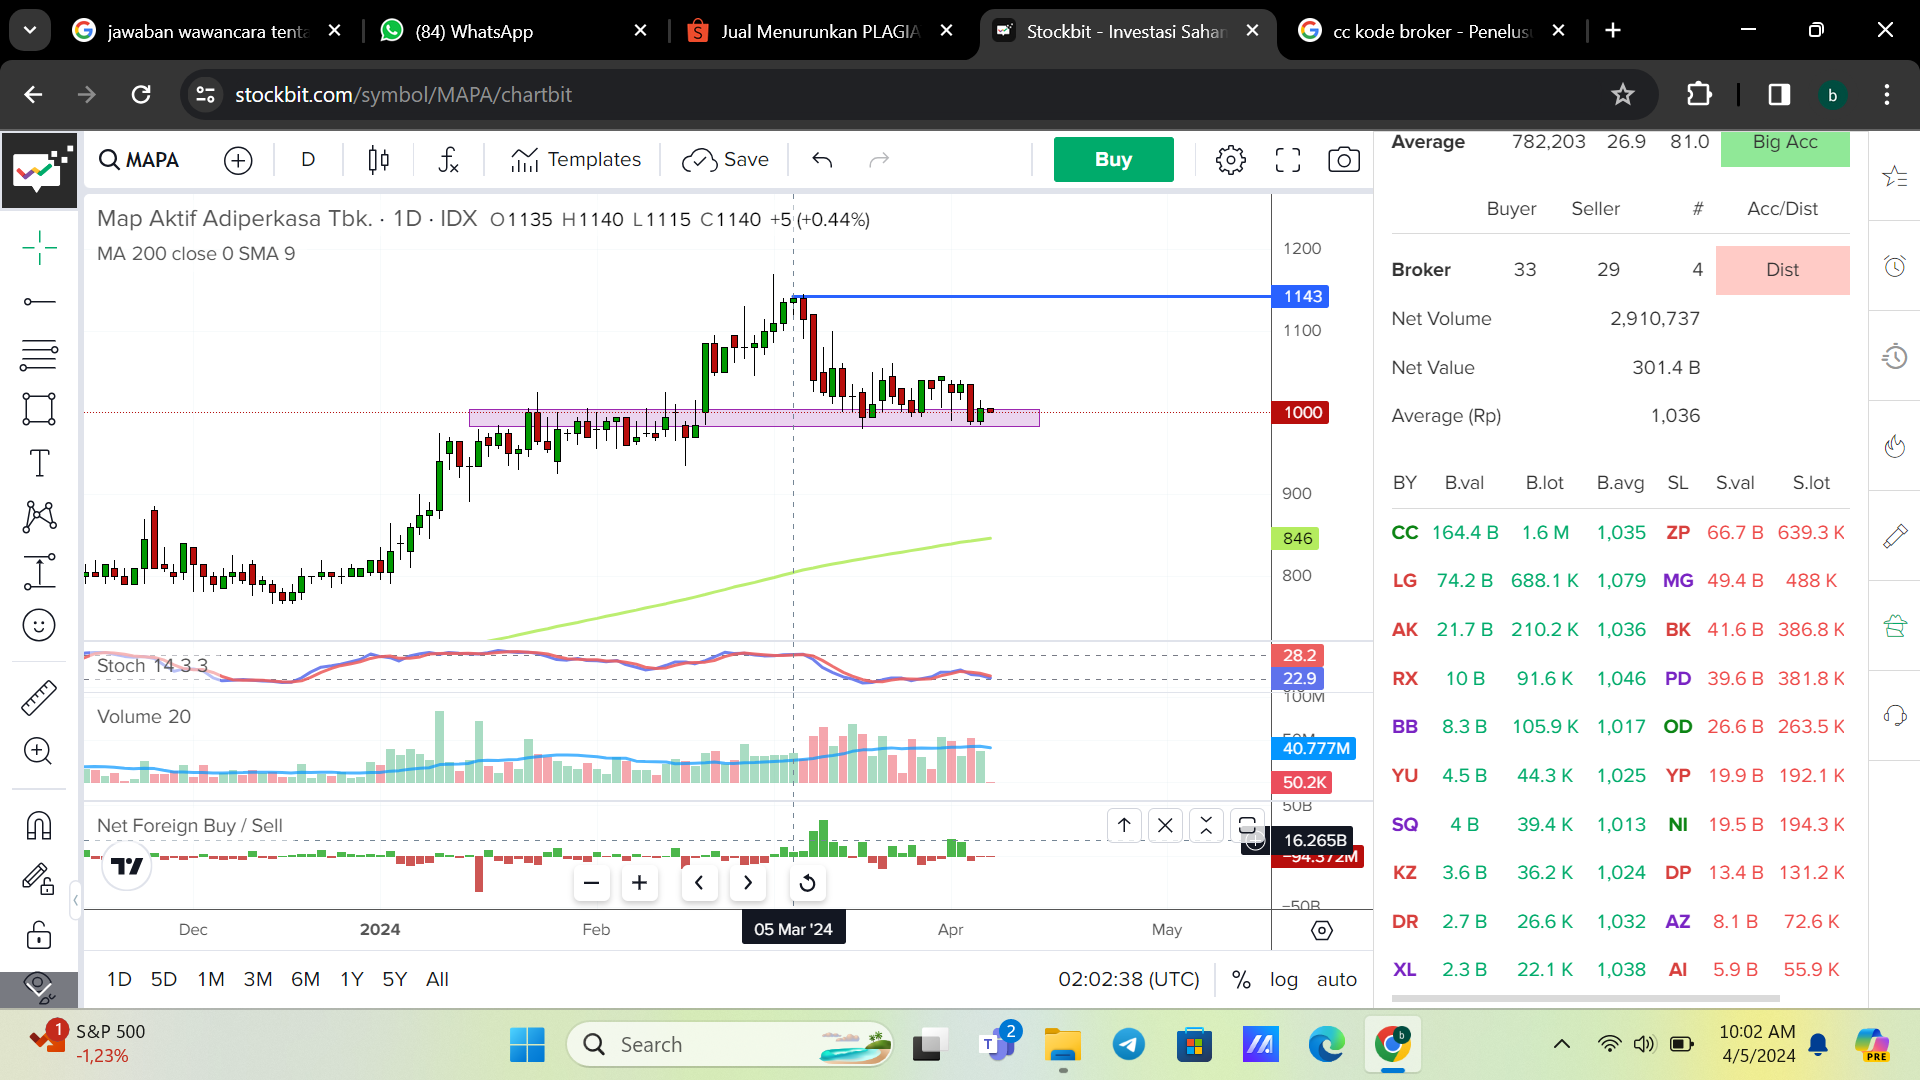
Task: Open the timezone UTC clock menu
Action: tap(1129, 979)
